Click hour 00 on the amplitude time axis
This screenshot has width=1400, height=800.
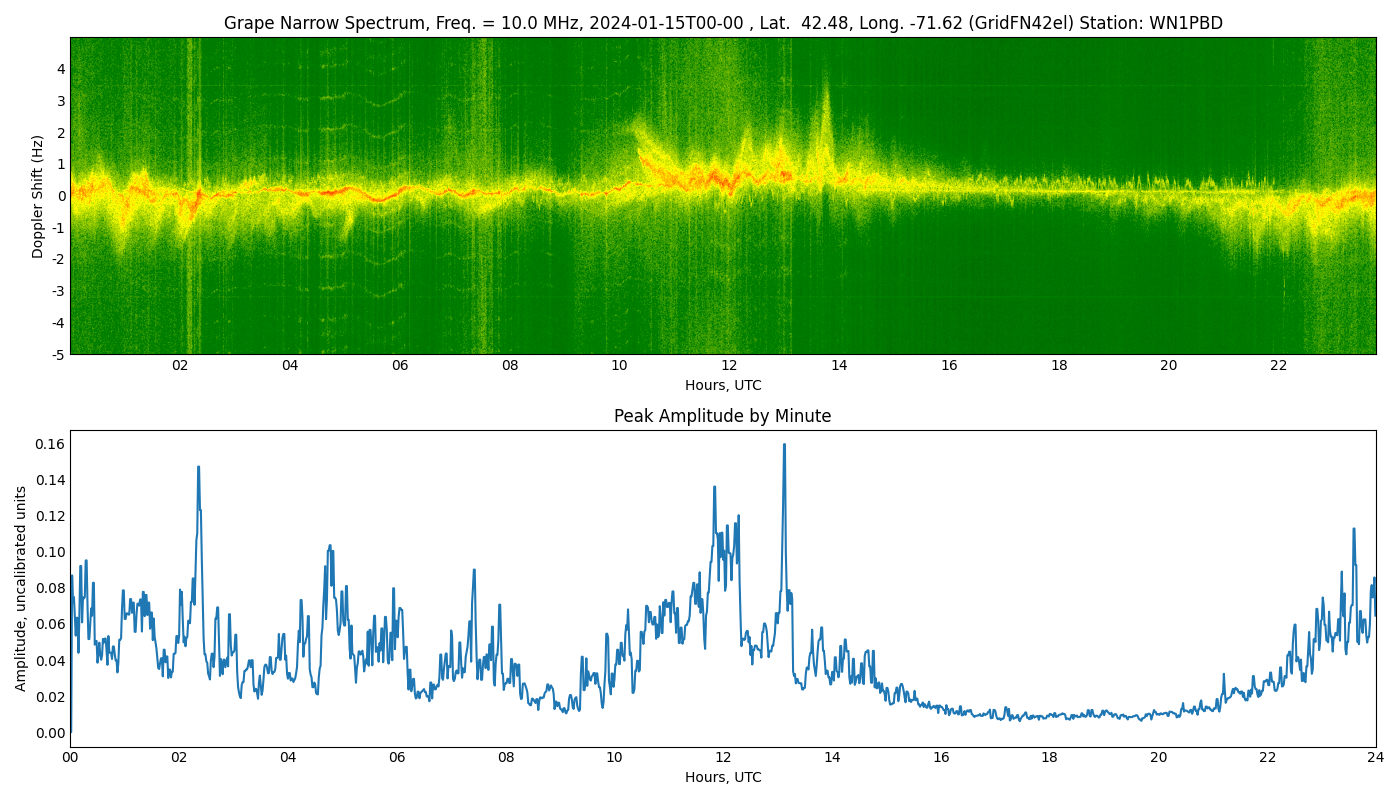[70, 758]
